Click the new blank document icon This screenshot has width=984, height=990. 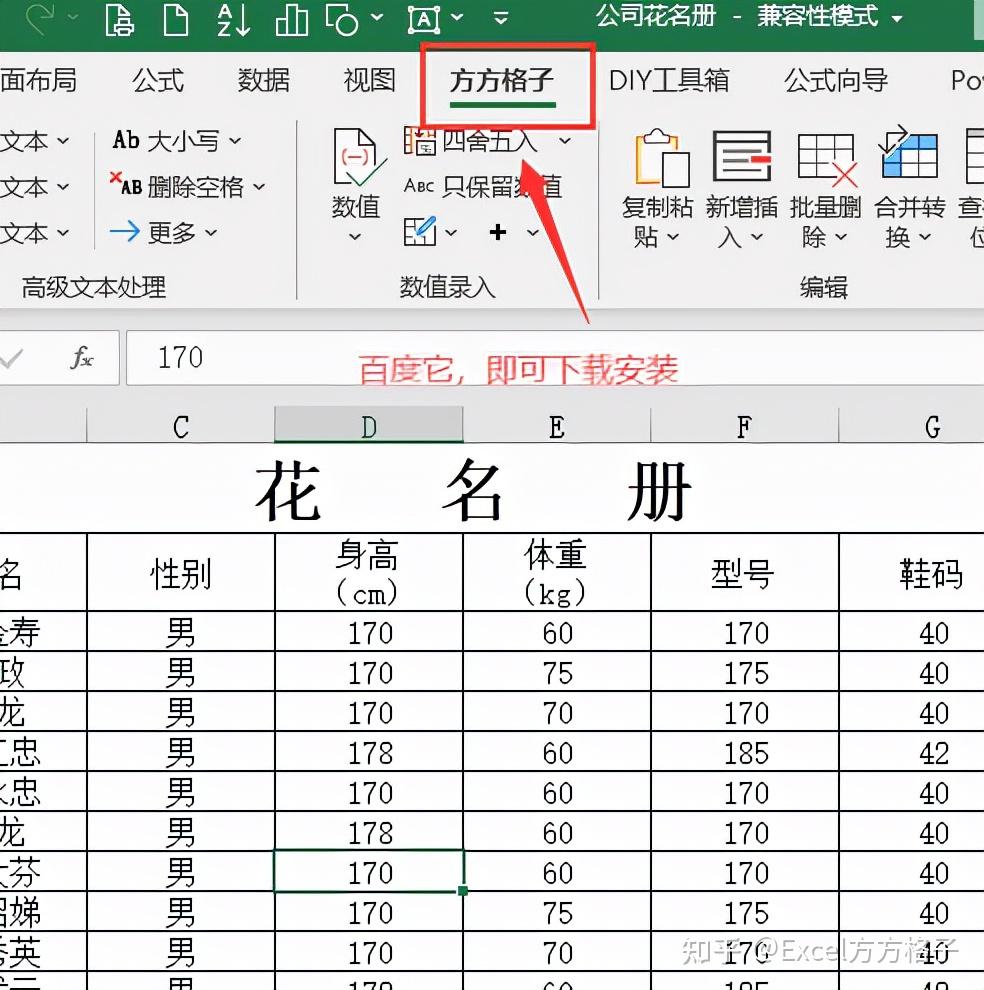tap(176, 19)
